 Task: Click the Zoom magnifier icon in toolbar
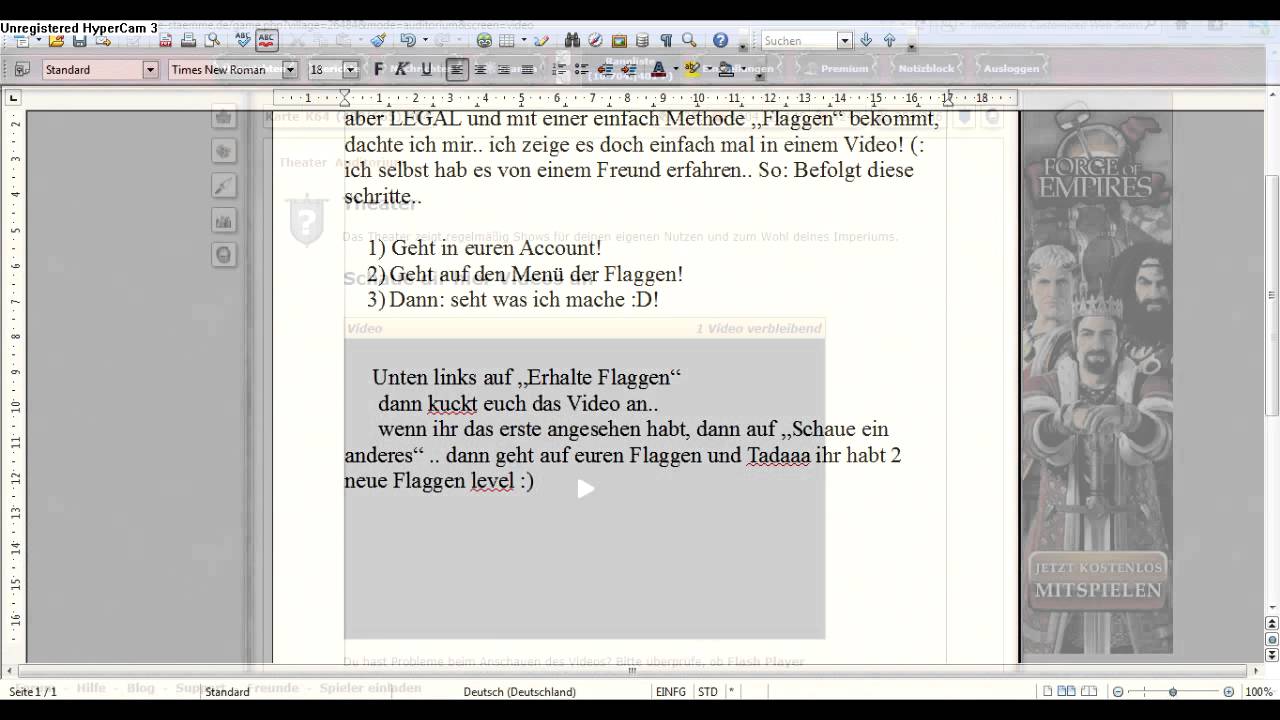(689, 41)
